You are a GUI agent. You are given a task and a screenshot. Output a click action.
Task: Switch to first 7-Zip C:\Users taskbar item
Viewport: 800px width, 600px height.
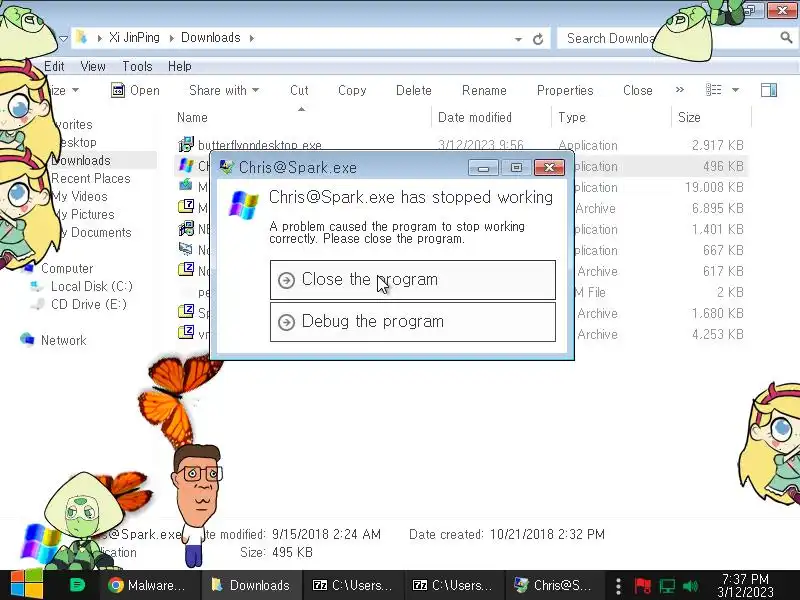[x=352, y=585]
